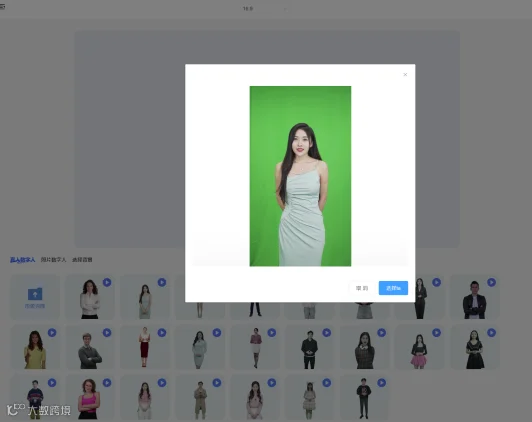Play preview of woman in white blouse
The image size is (532, 422).
[x=107, y=282]
